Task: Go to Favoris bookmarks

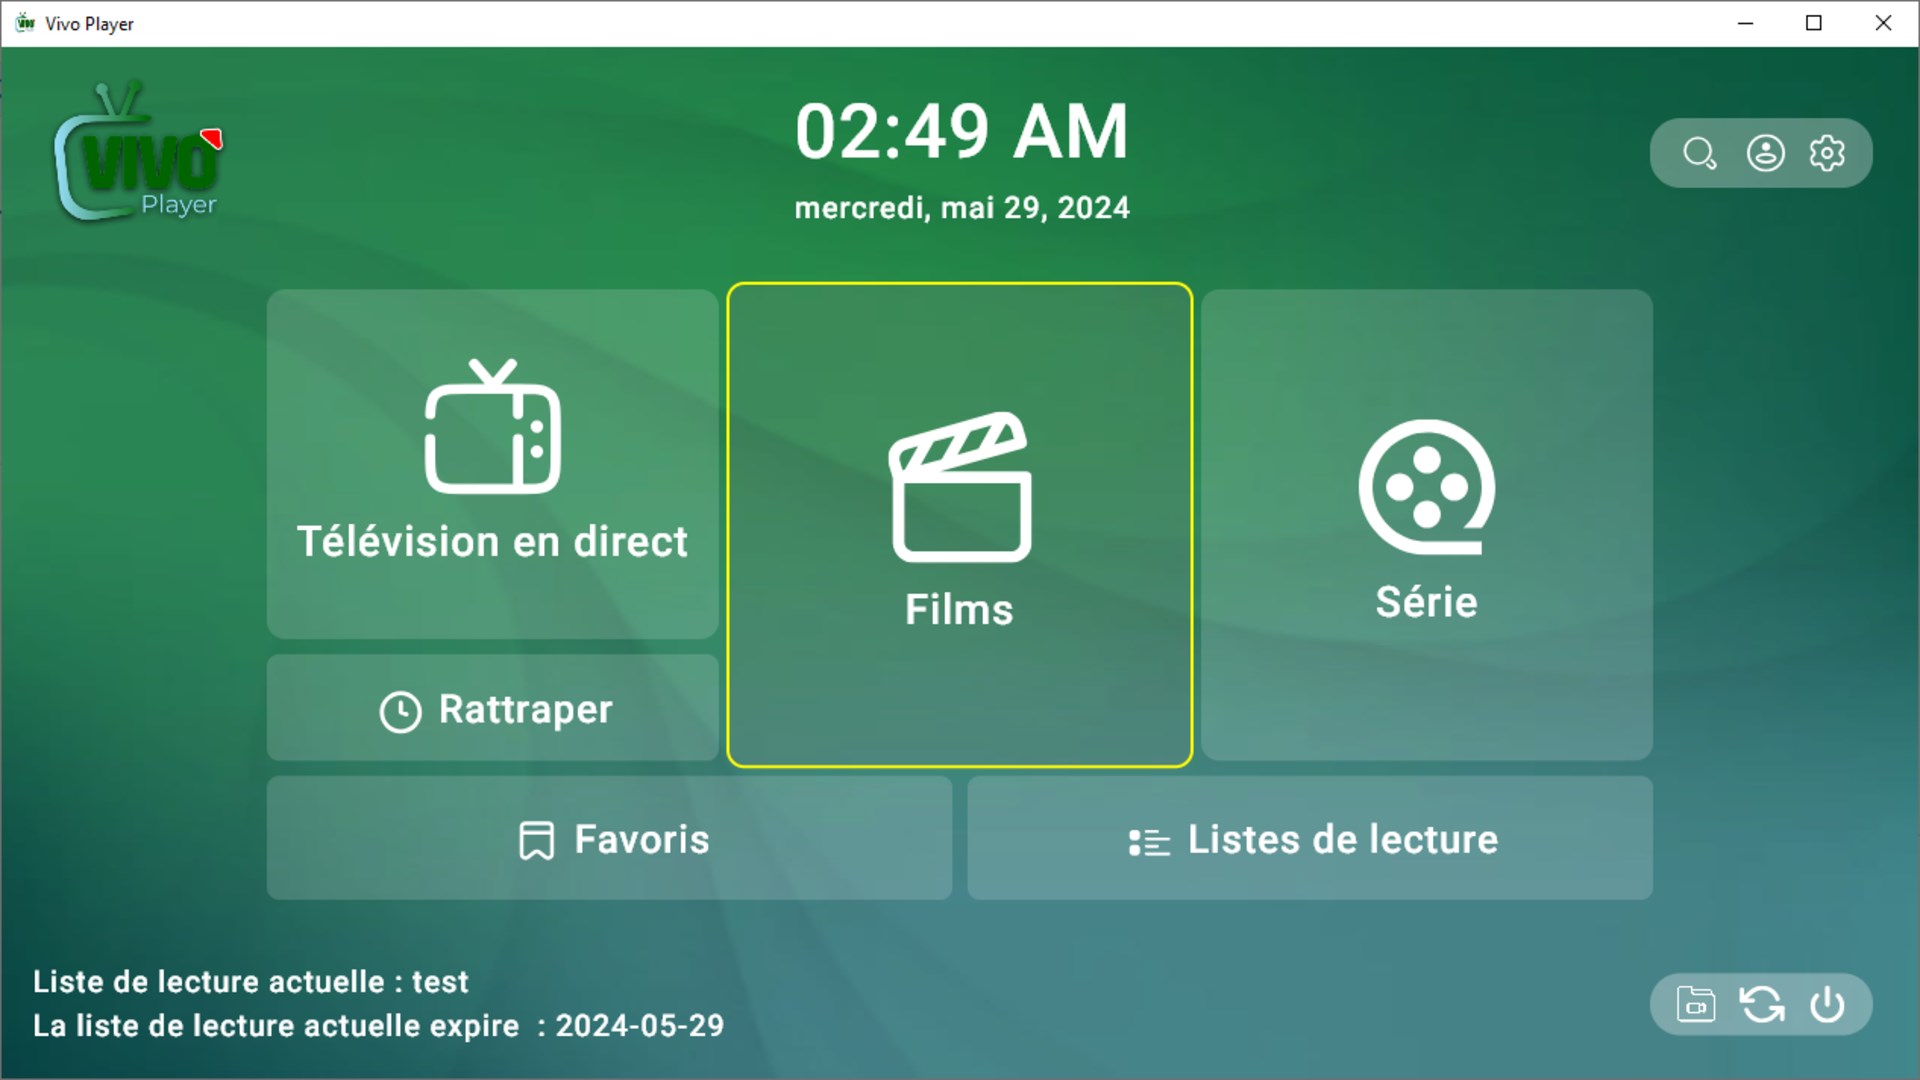Action: [x=609, y=839]
